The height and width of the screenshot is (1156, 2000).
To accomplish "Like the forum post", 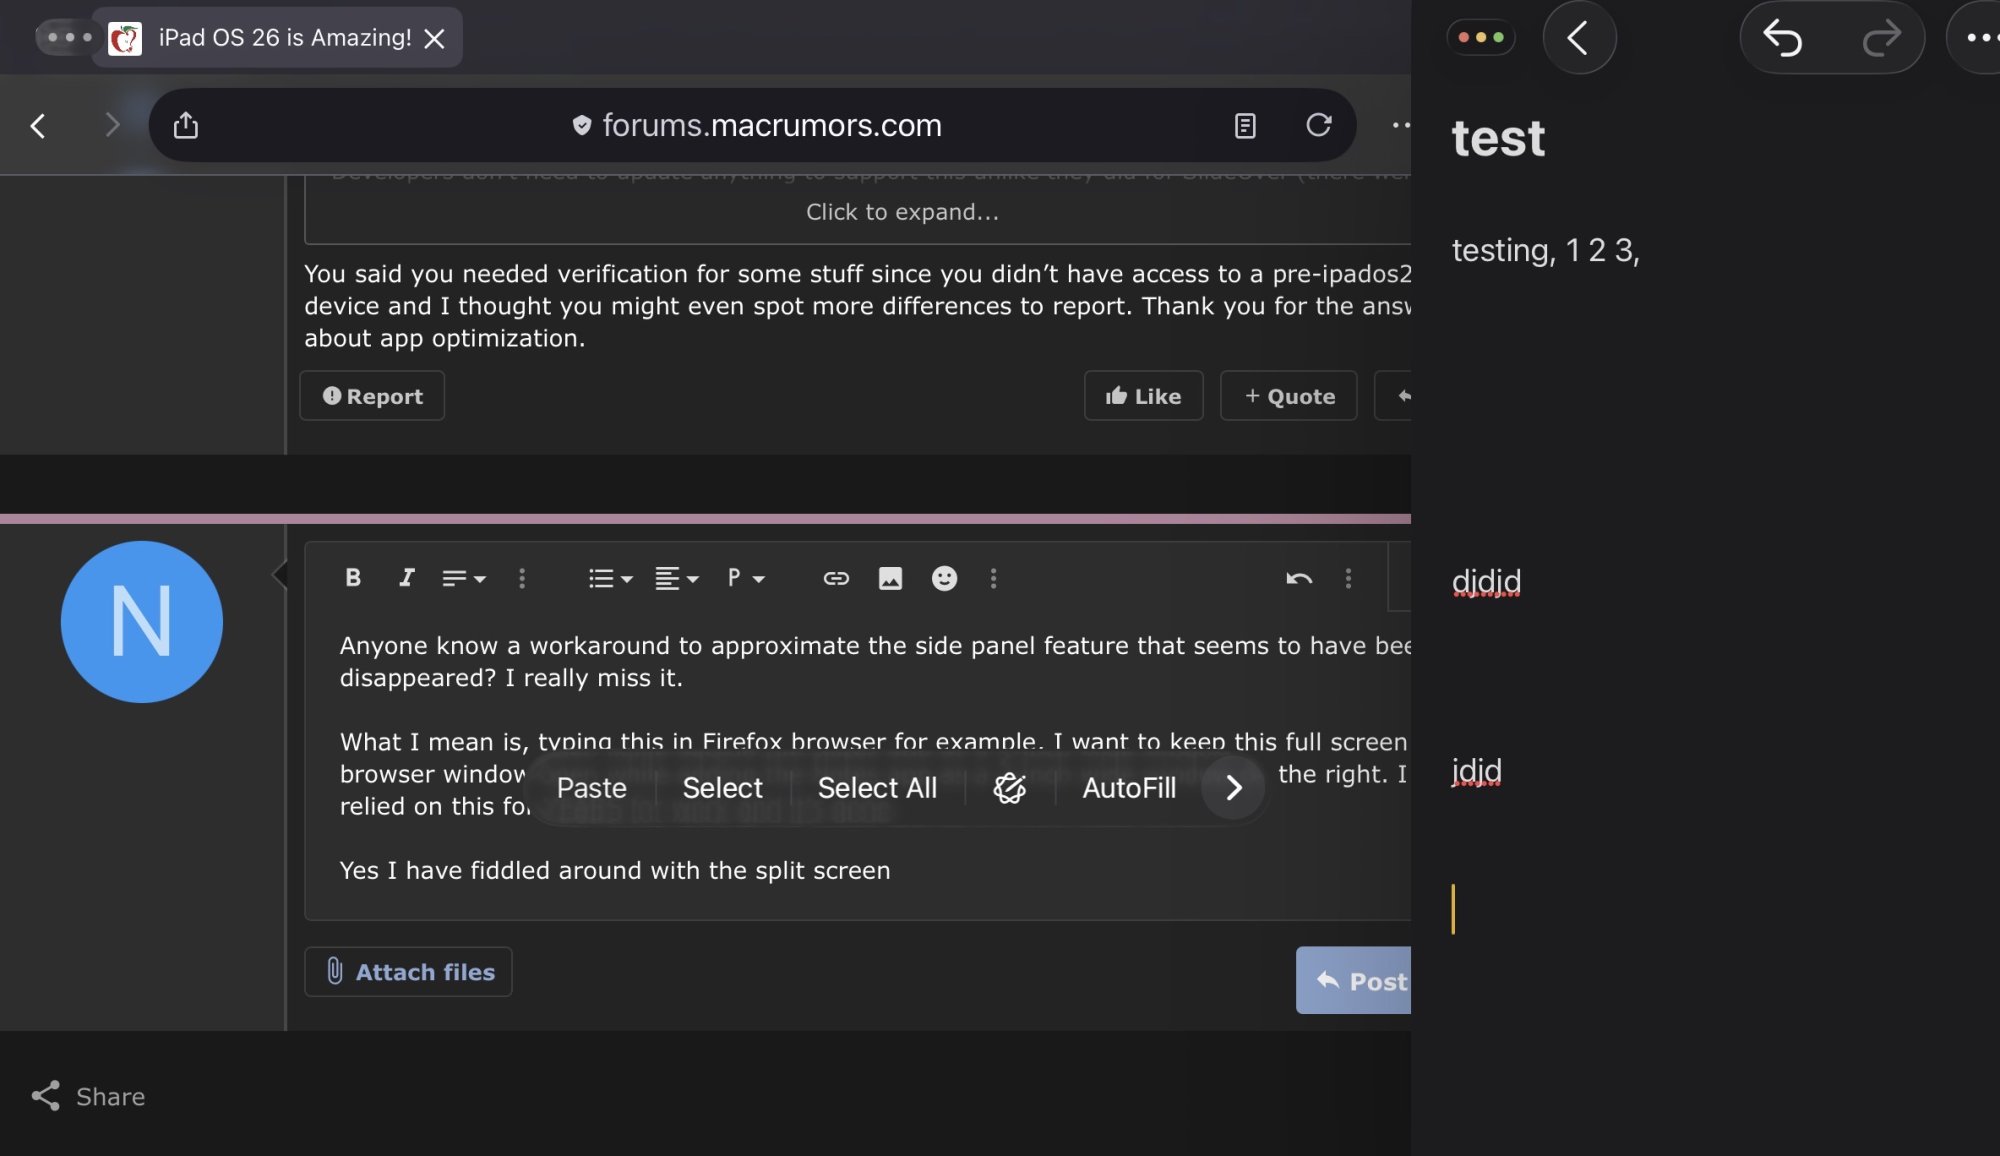I will [x=1143, y=396].
